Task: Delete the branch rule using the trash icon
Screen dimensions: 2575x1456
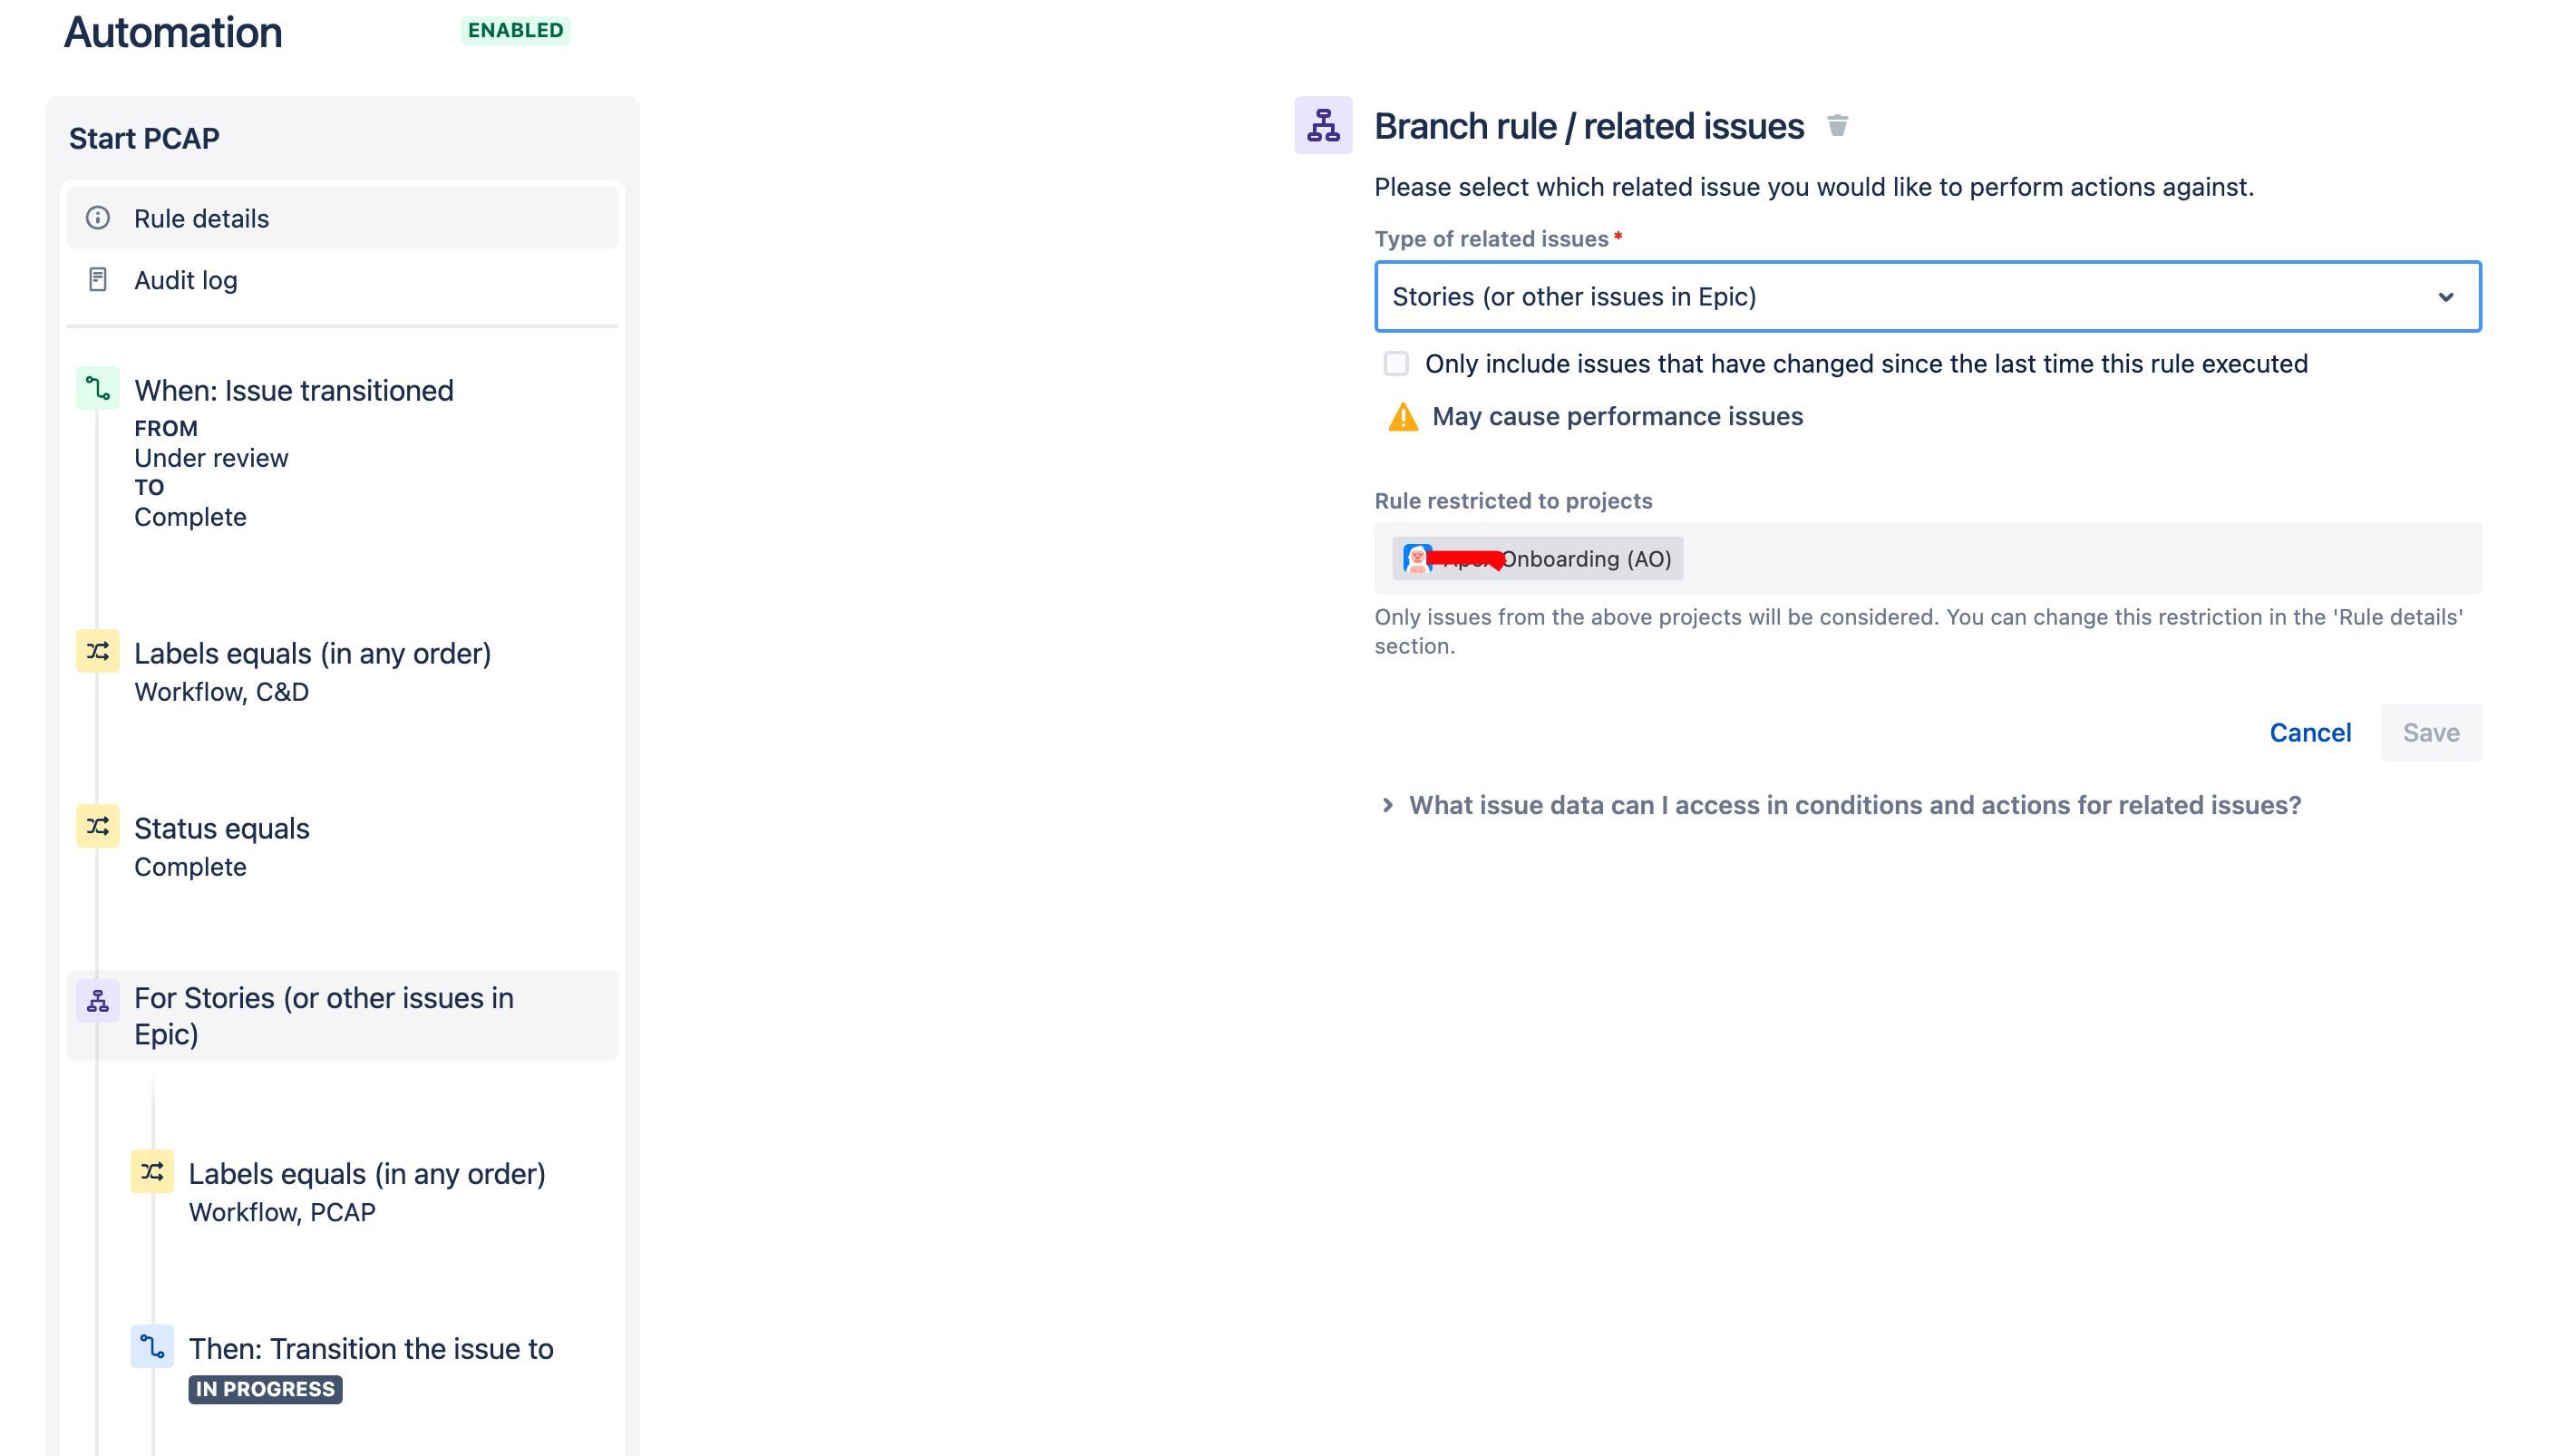Action: (x=1837, y=126)
